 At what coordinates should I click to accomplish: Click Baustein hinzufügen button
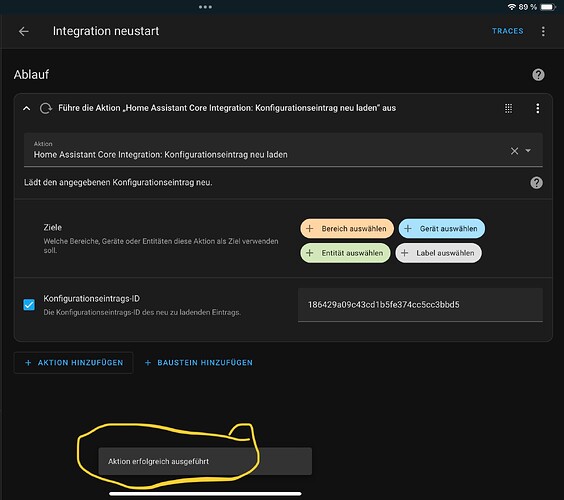pos(199,363)
